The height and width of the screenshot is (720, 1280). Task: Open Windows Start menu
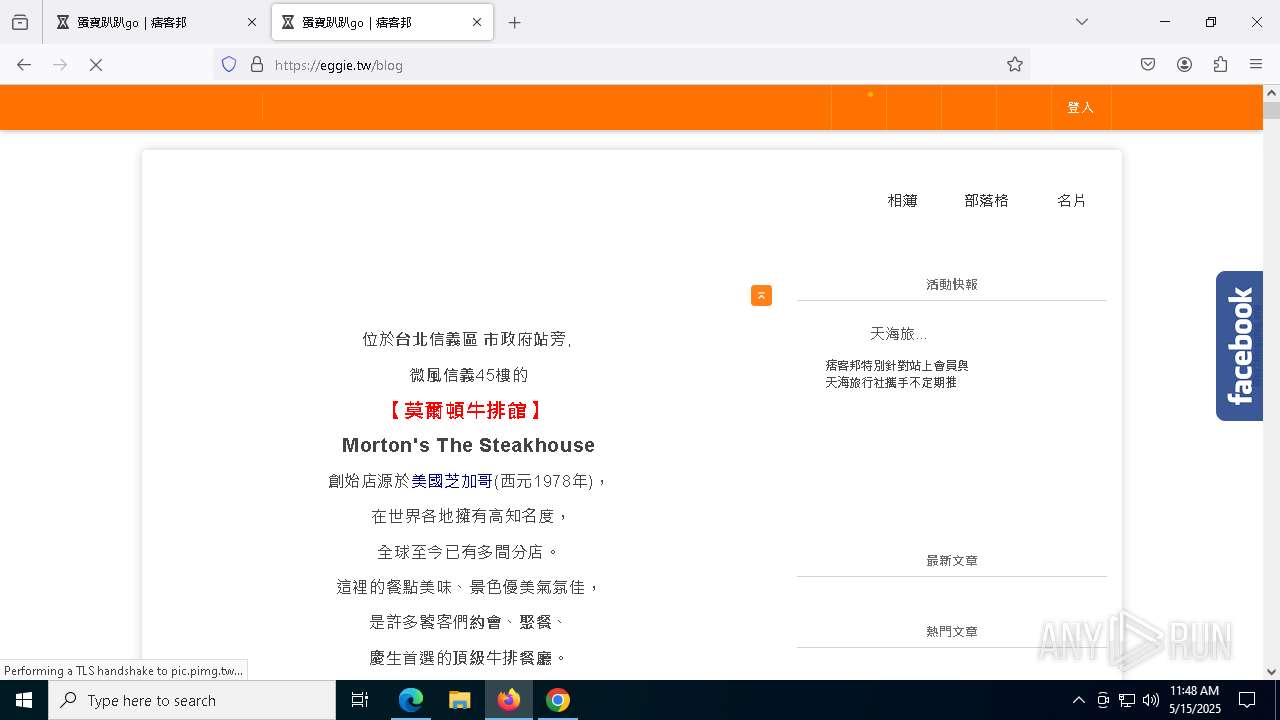[x=24, y=700]
